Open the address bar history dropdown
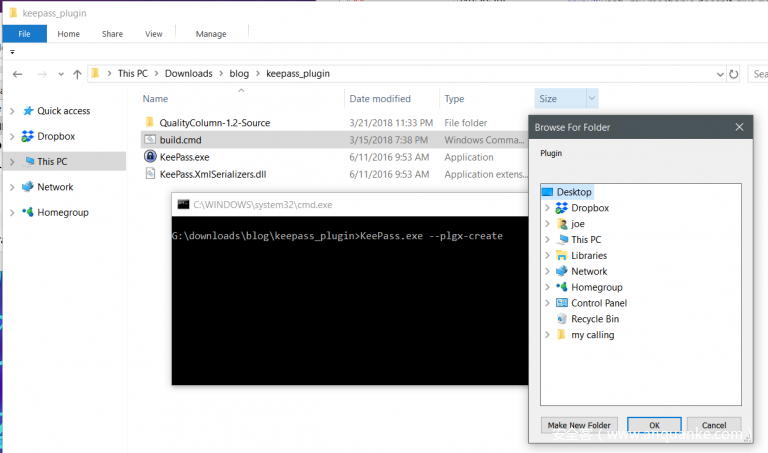This screenshot has height=453, width=768. pyautogui.click(x=718, y=74)
